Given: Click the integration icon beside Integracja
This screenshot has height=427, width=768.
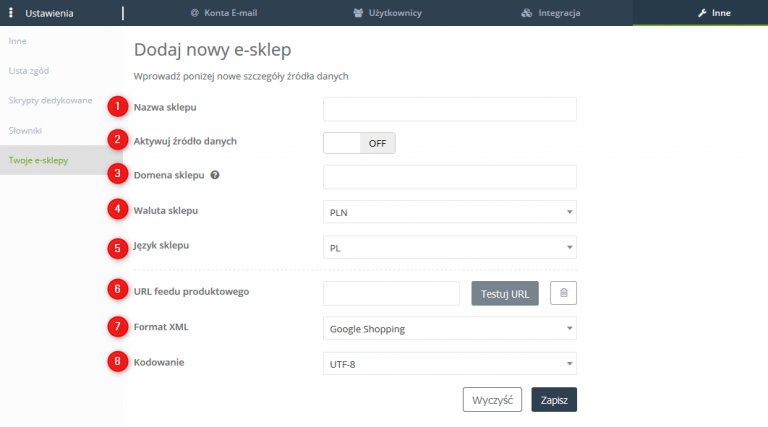Looking at the screenshot, I should [527, 13].
